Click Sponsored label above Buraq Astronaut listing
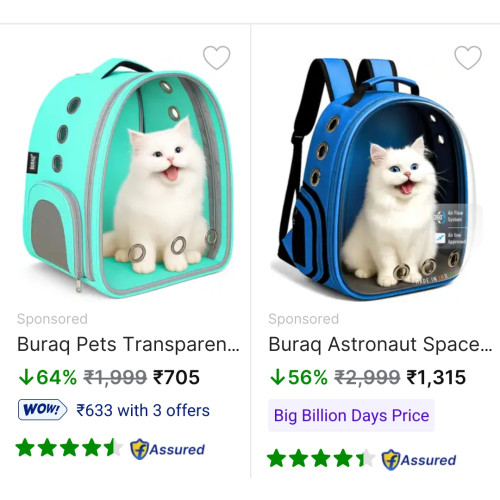500x500 pixels. (x=304, y=319)
